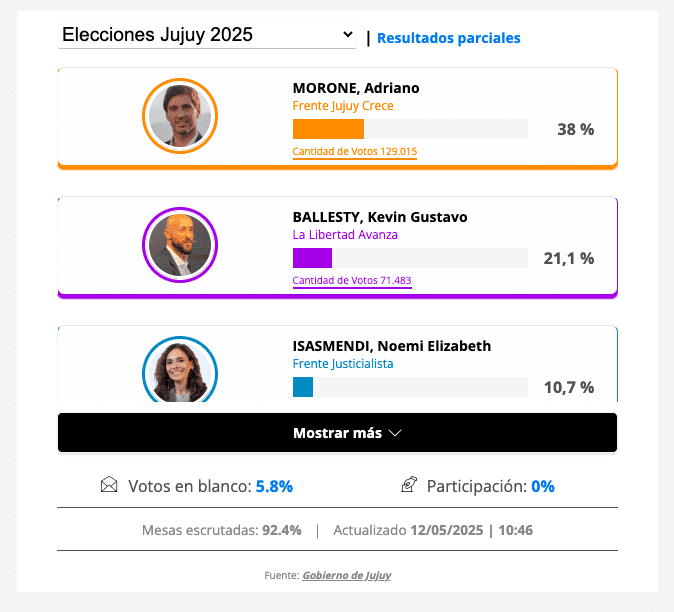Click Ballesty's purple vote progress bar
The height and width of the screenshot is (612, 674).
(312, 258)
